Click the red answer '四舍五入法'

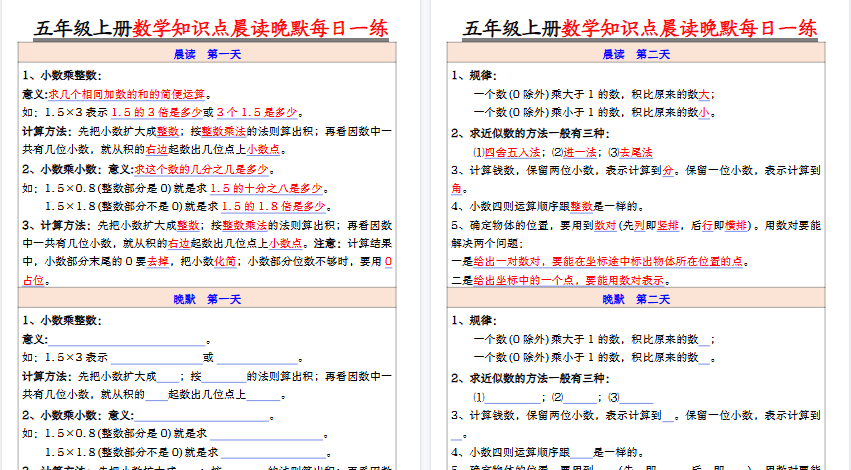[512, 153]
